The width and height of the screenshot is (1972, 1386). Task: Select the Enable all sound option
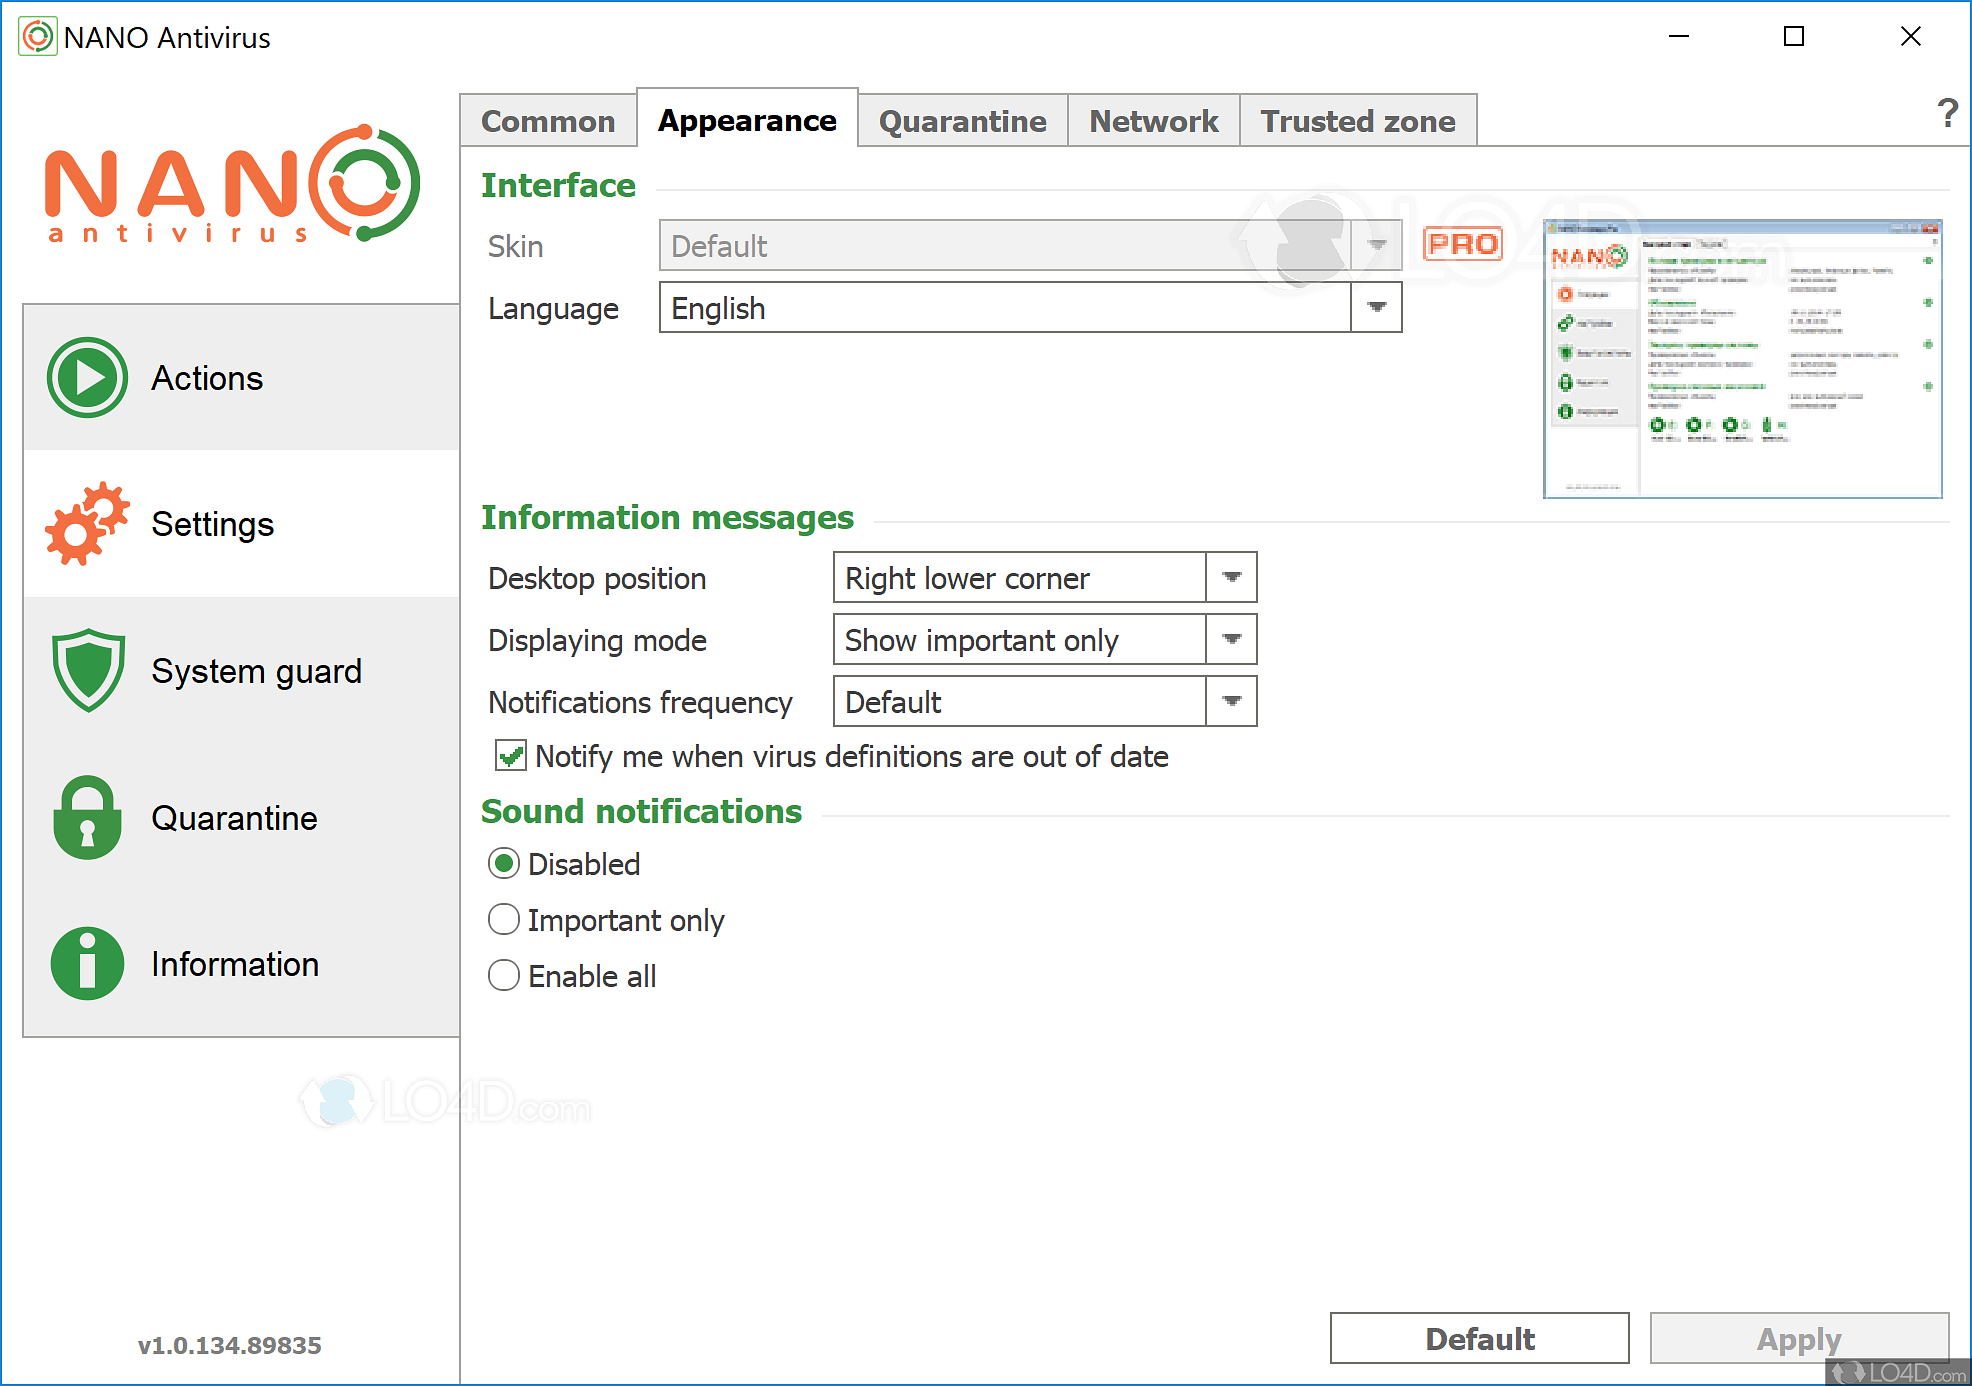tap(504, 975)
